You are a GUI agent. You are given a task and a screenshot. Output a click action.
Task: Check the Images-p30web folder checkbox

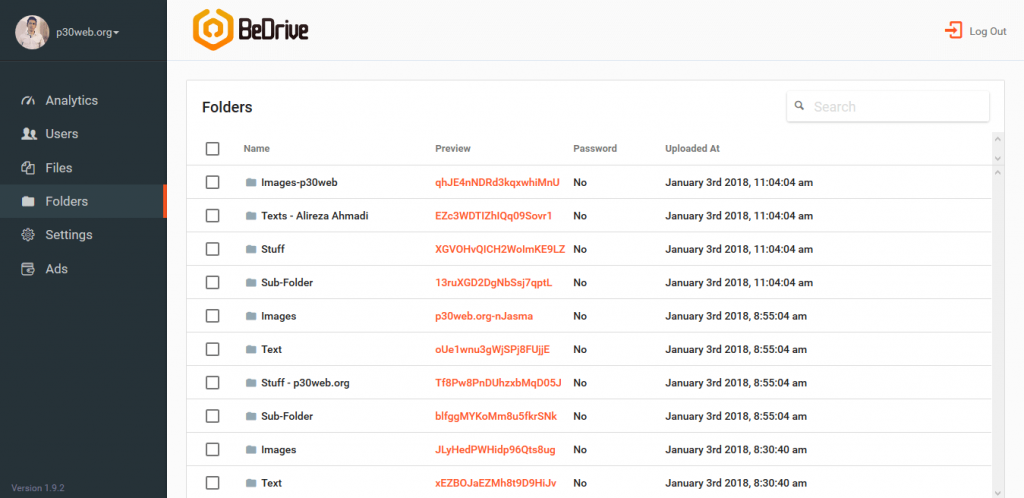212,183
